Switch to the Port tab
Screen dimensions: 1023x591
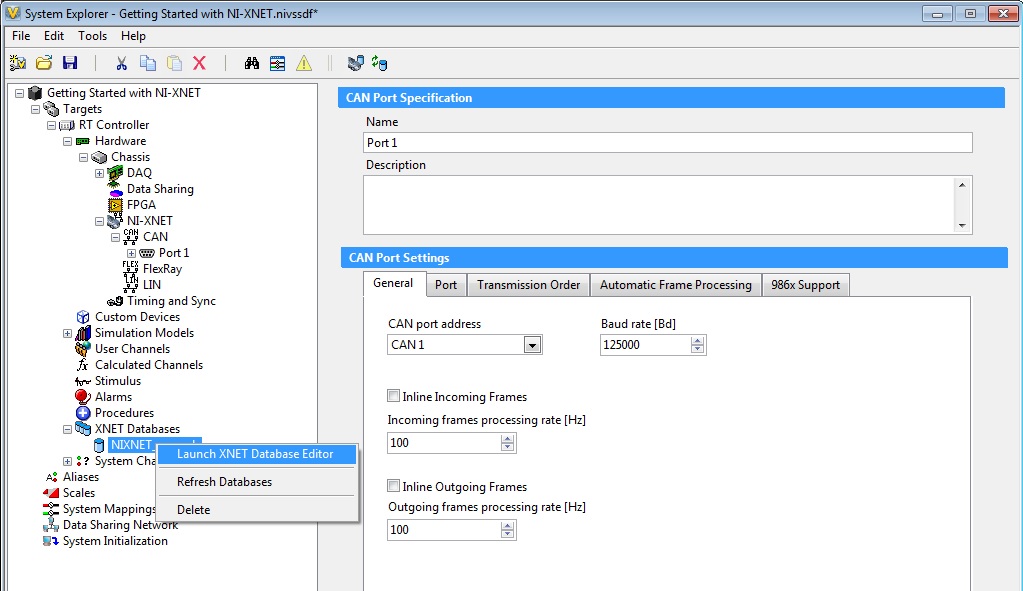tap(446, 285)
